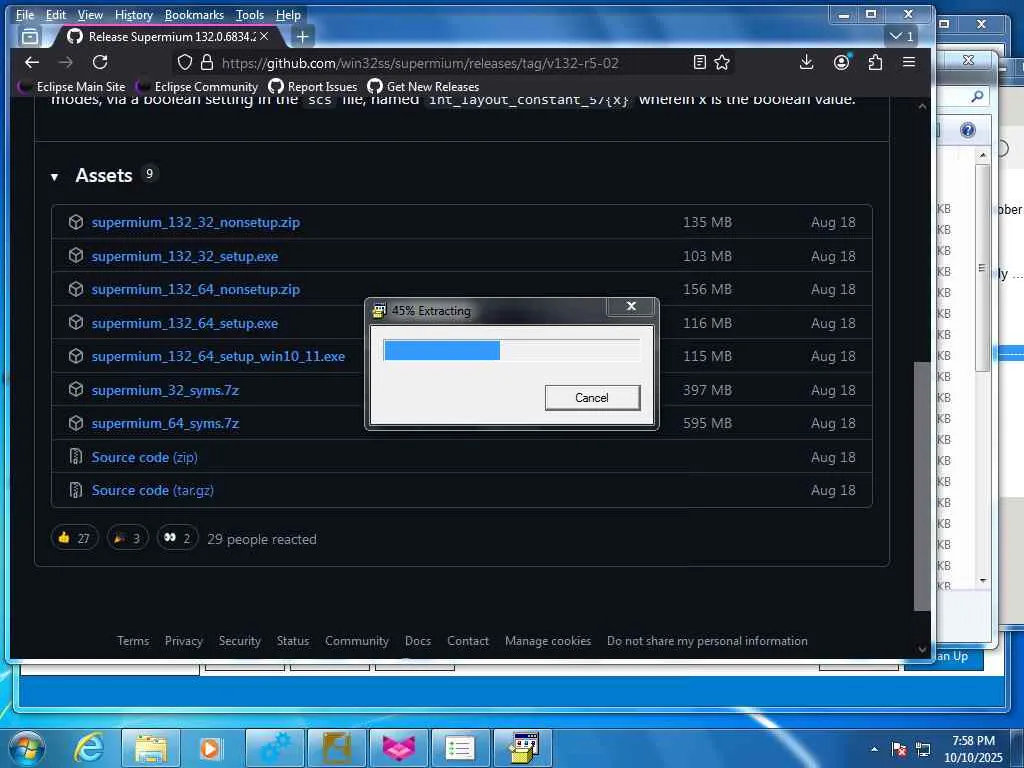Open the Help menu
The height and width of the screenshot is (768, 1024).
288,15
